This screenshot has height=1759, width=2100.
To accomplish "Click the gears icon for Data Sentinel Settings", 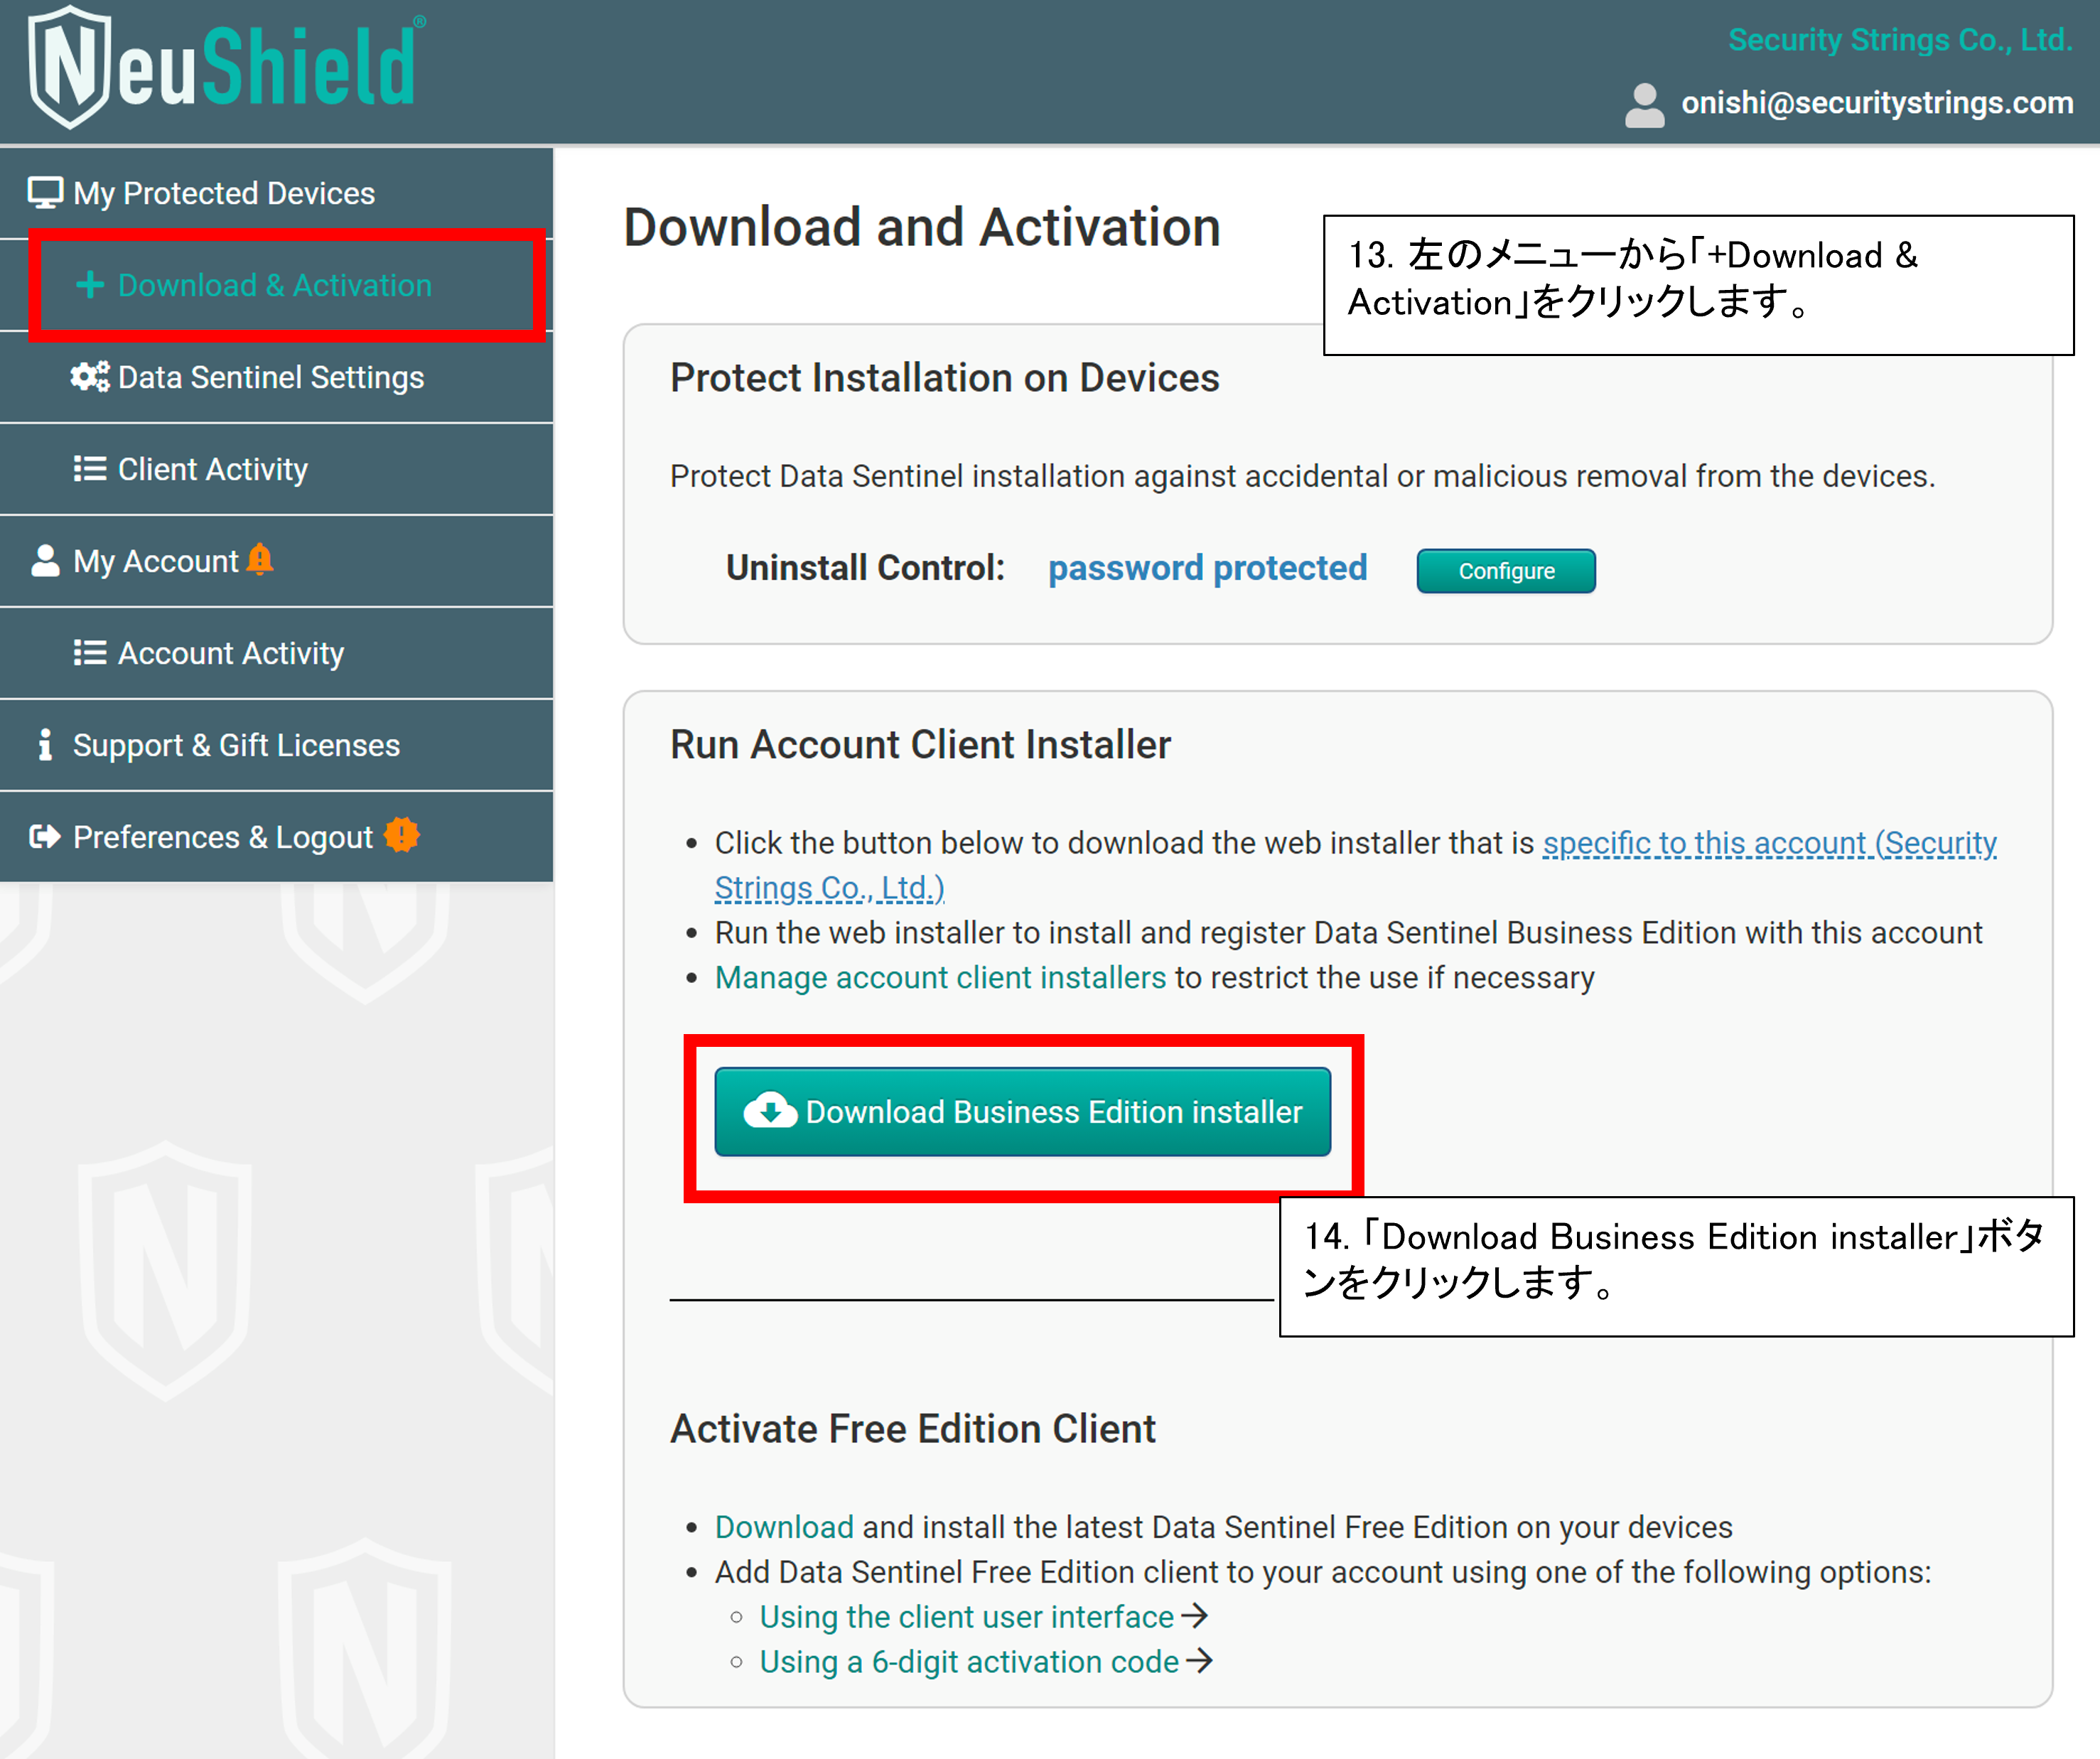I will point(90,377).
